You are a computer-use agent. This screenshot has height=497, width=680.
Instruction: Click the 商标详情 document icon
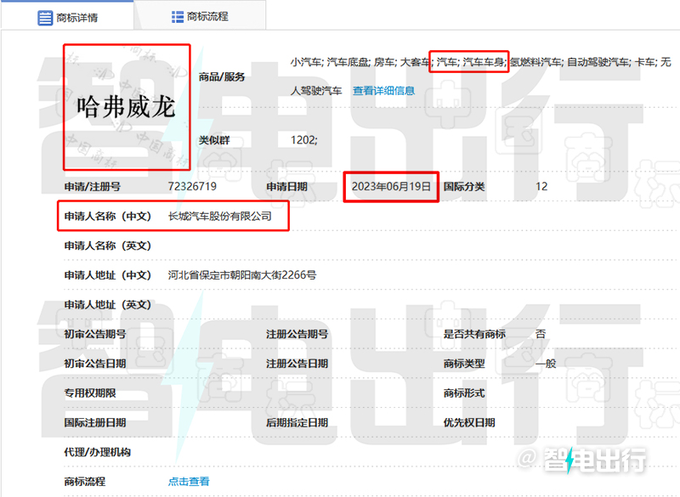click(45, 18)
